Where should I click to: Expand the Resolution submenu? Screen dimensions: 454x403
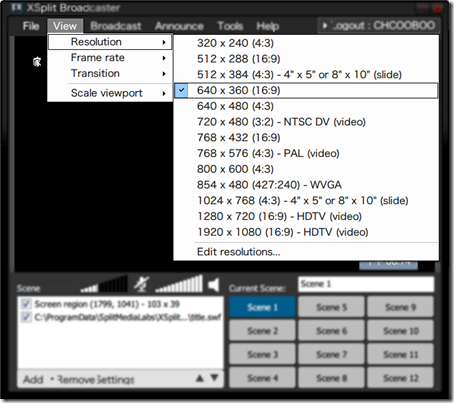click(x=110, y=42)
